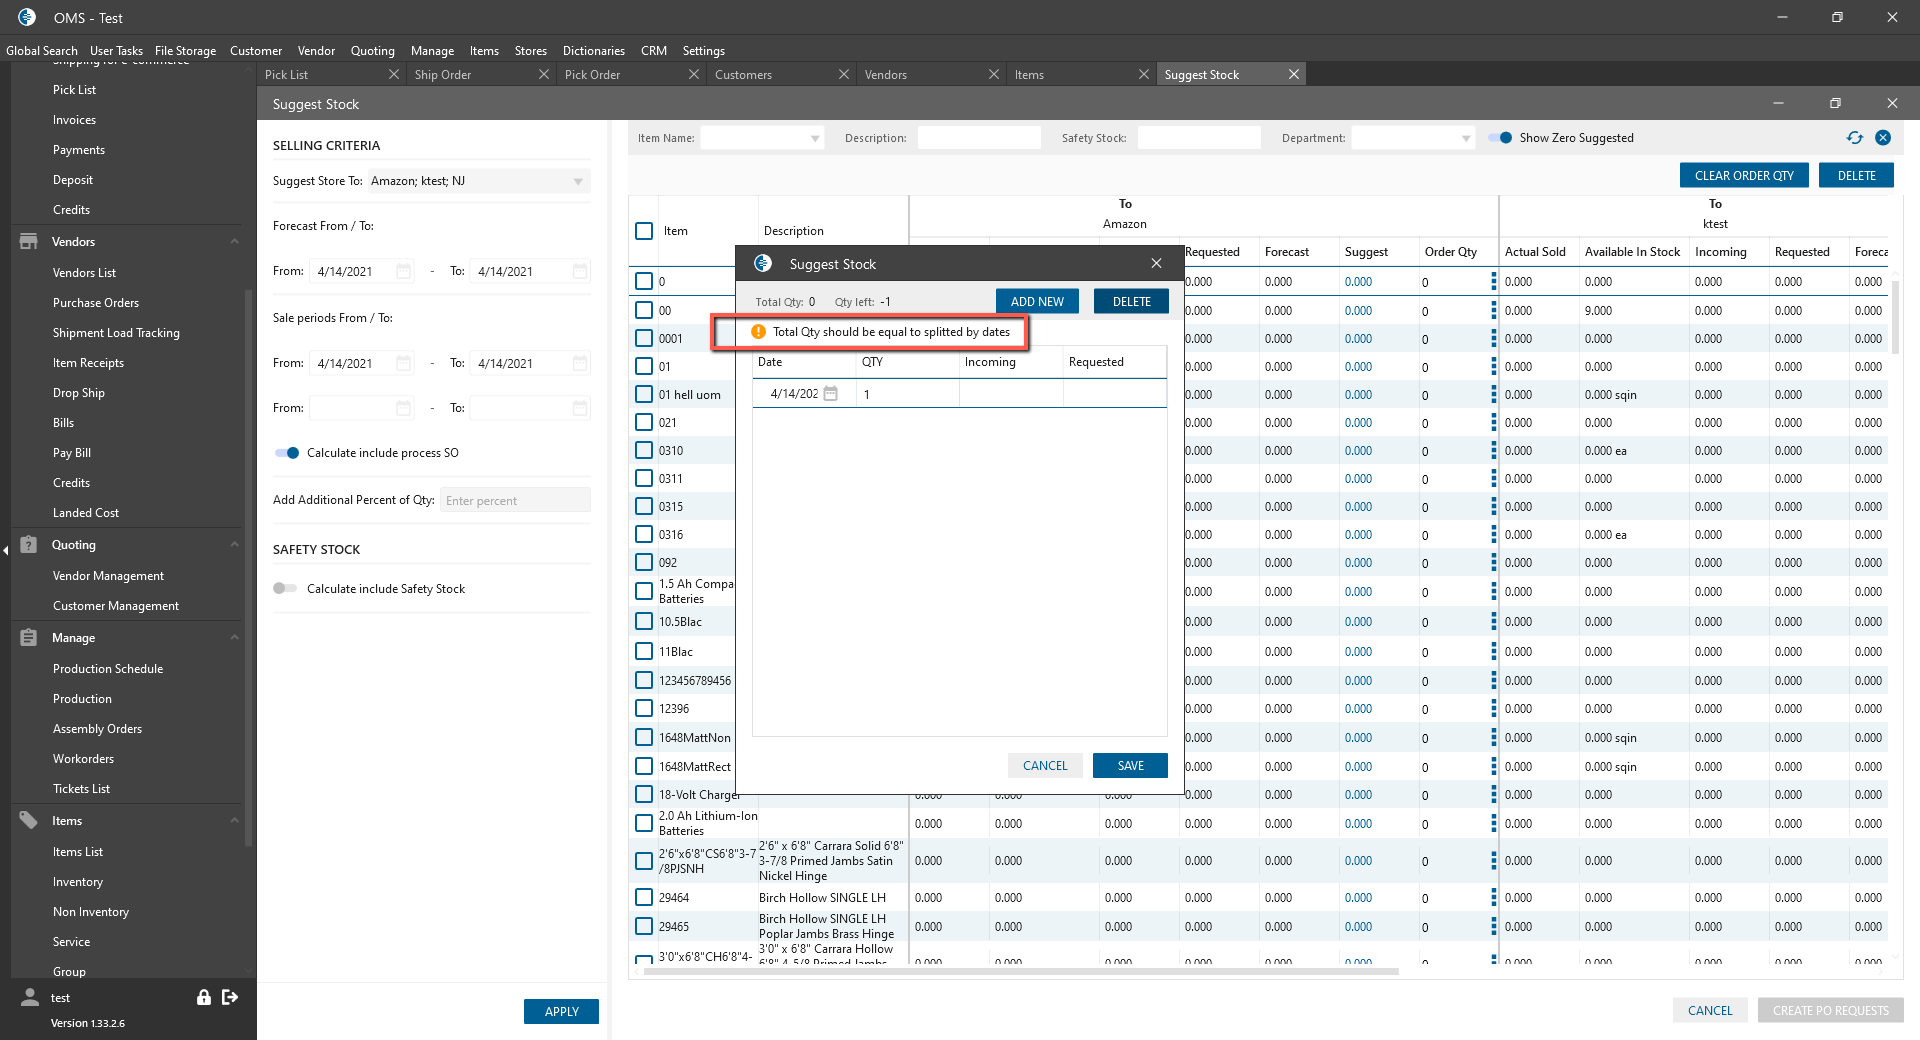Open the Suggest Store To dropdown

tap(578, 181)
